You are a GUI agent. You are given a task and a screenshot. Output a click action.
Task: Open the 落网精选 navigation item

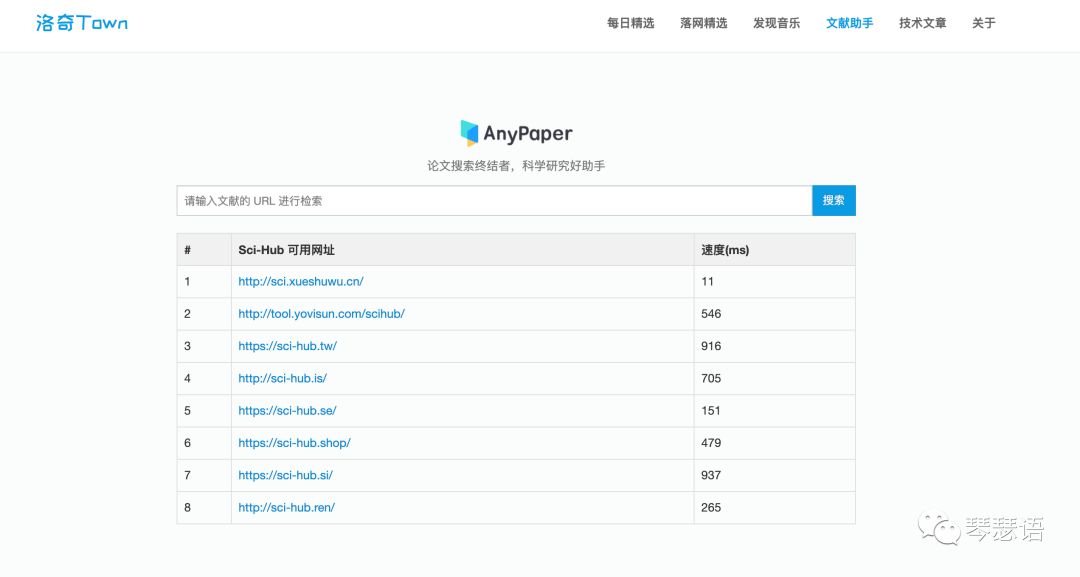coord(703,22)
